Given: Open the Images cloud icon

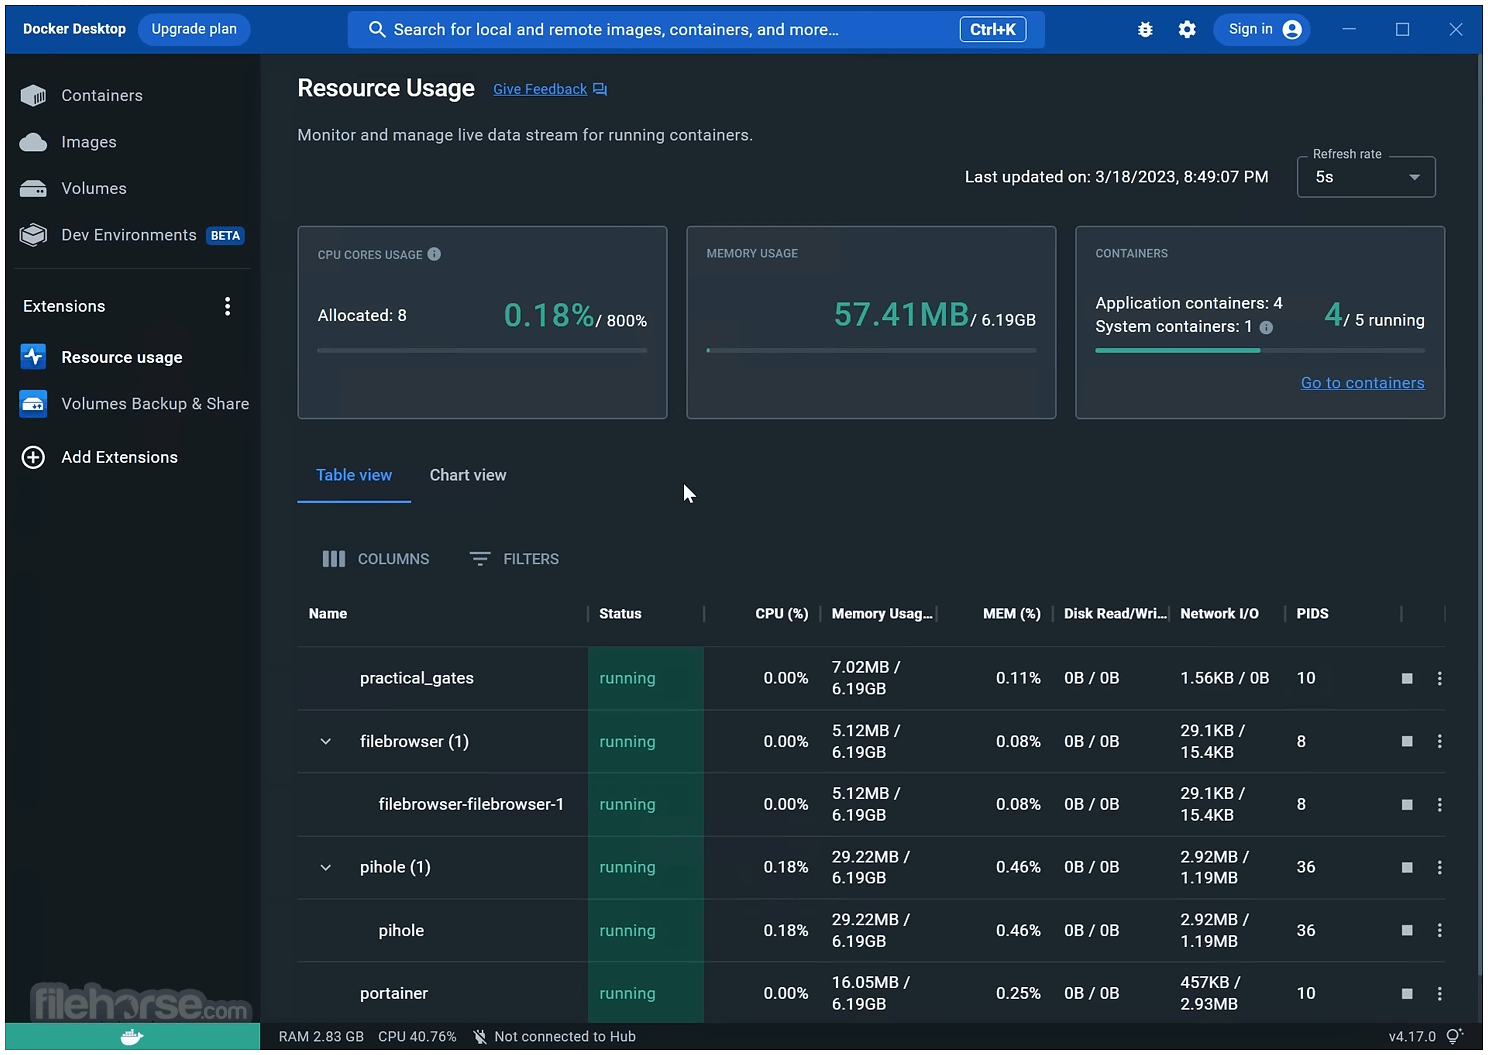Looking at the screenshot, I should [33, 142].
